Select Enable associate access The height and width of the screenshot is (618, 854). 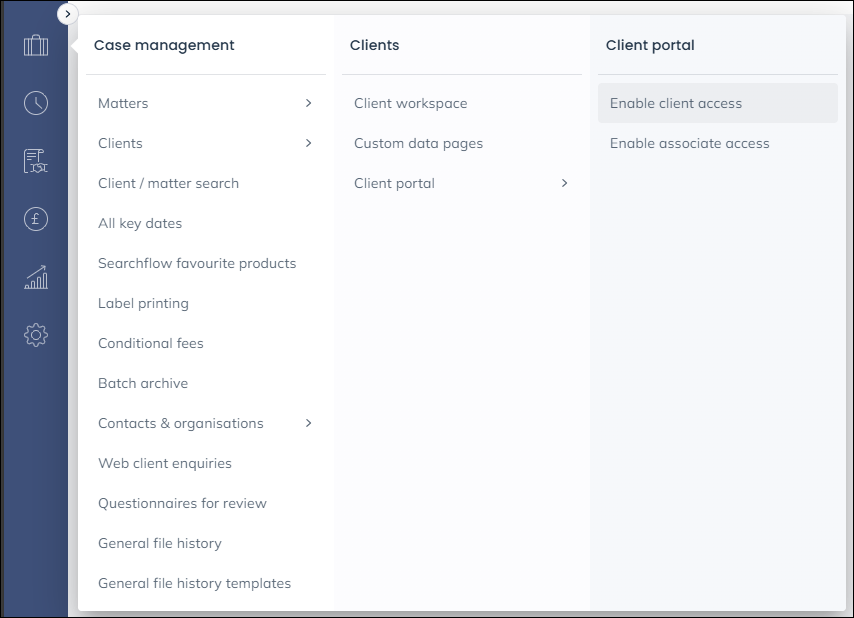tap(690, 143)
